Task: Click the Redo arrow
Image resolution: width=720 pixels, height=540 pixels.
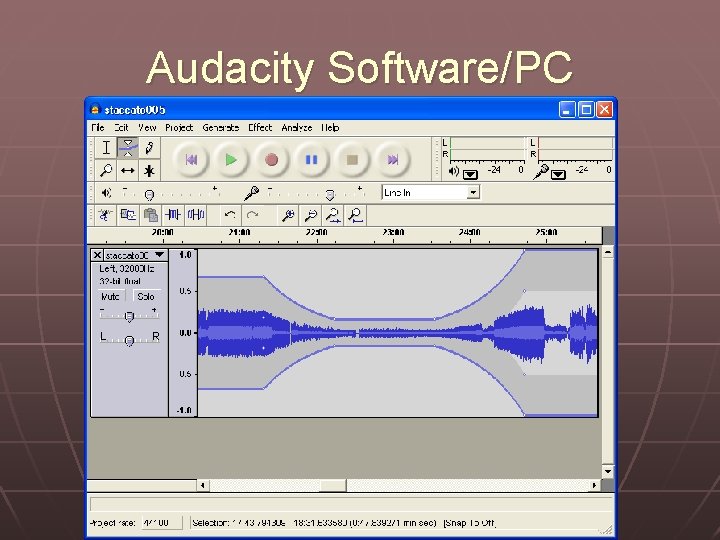Action: 253,215
